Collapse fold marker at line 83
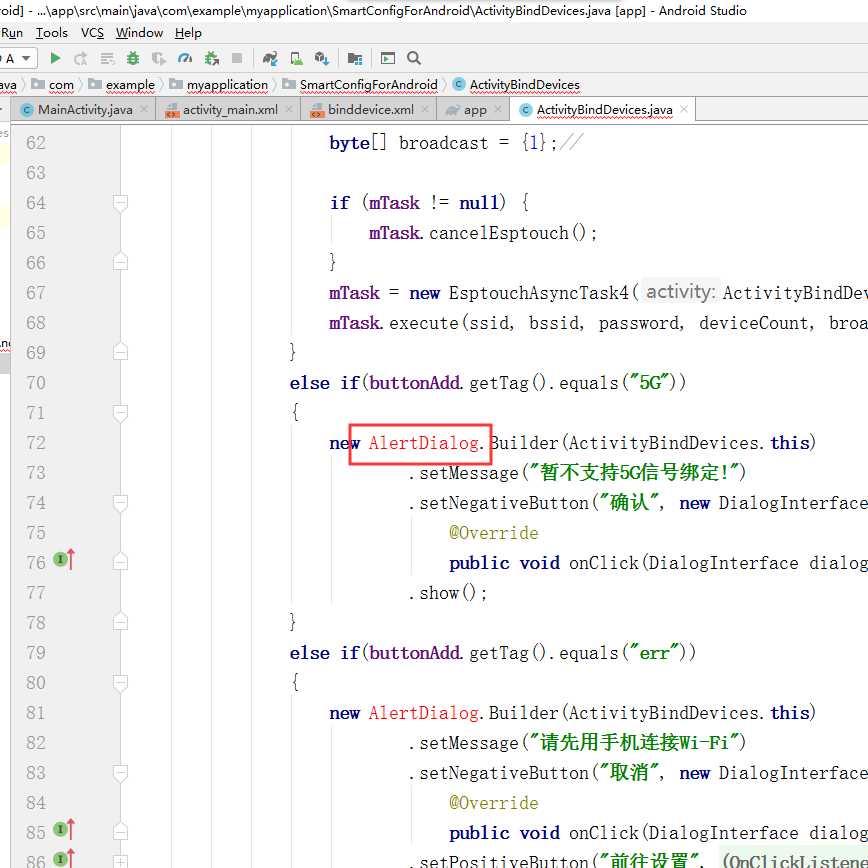The image size is (868, 868). click(120, 772)
